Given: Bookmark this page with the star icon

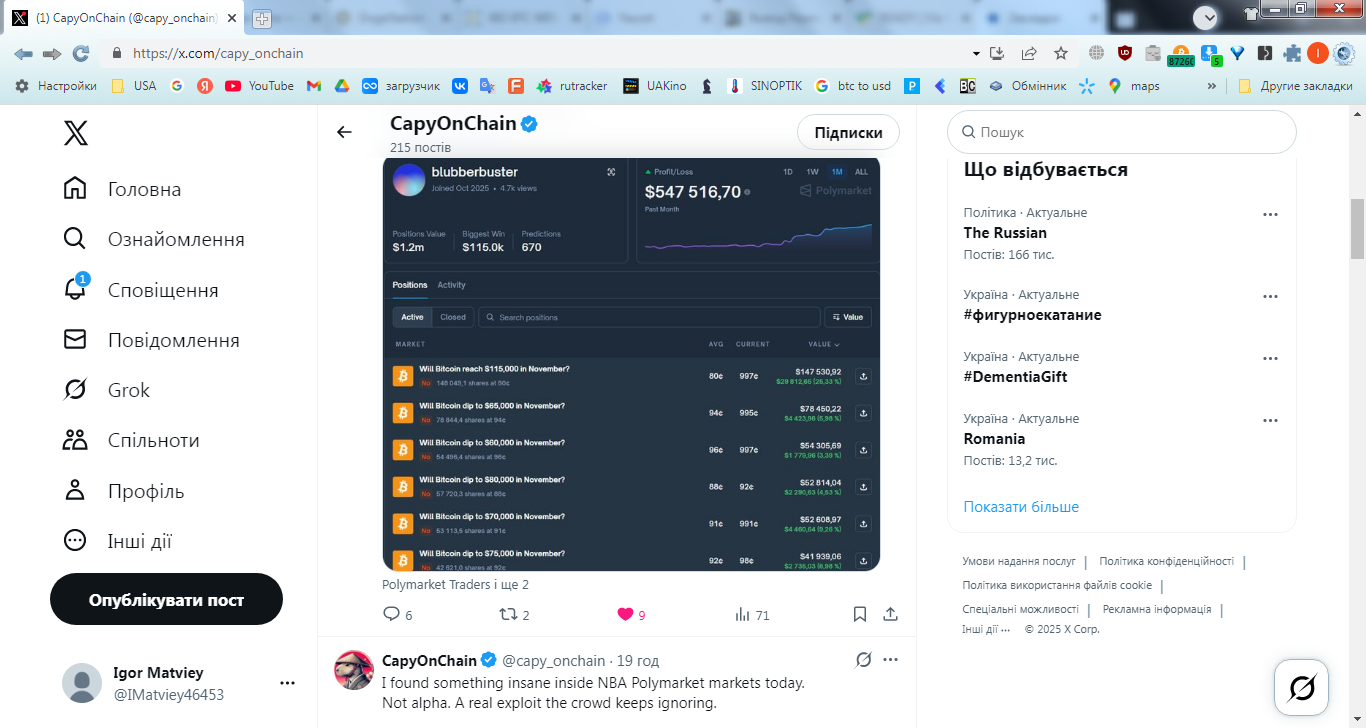Looking at the screenshot, I should click(x=1061, y=53).
